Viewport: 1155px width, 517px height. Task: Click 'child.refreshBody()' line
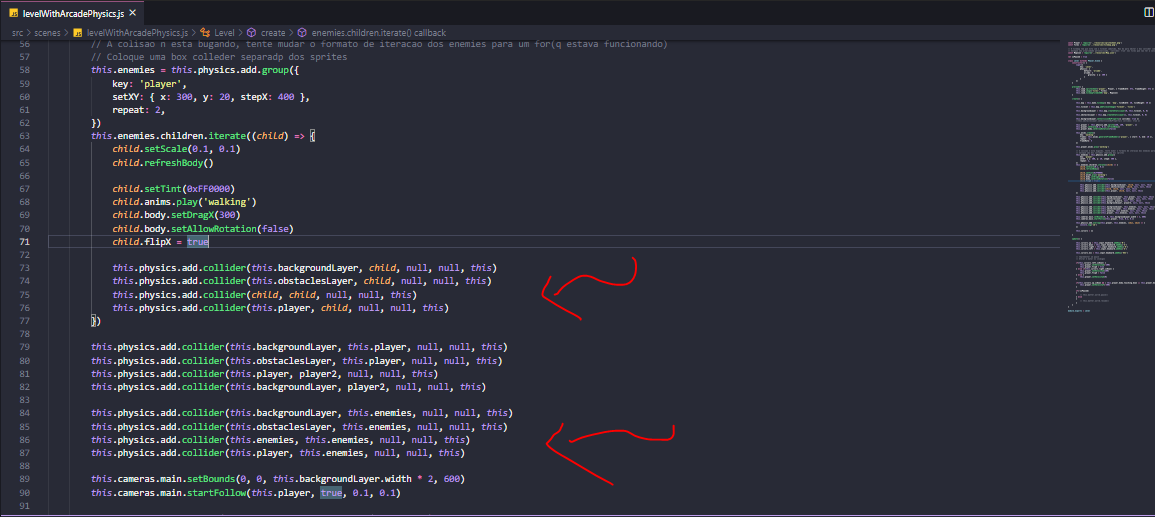[x=162, y=163]
